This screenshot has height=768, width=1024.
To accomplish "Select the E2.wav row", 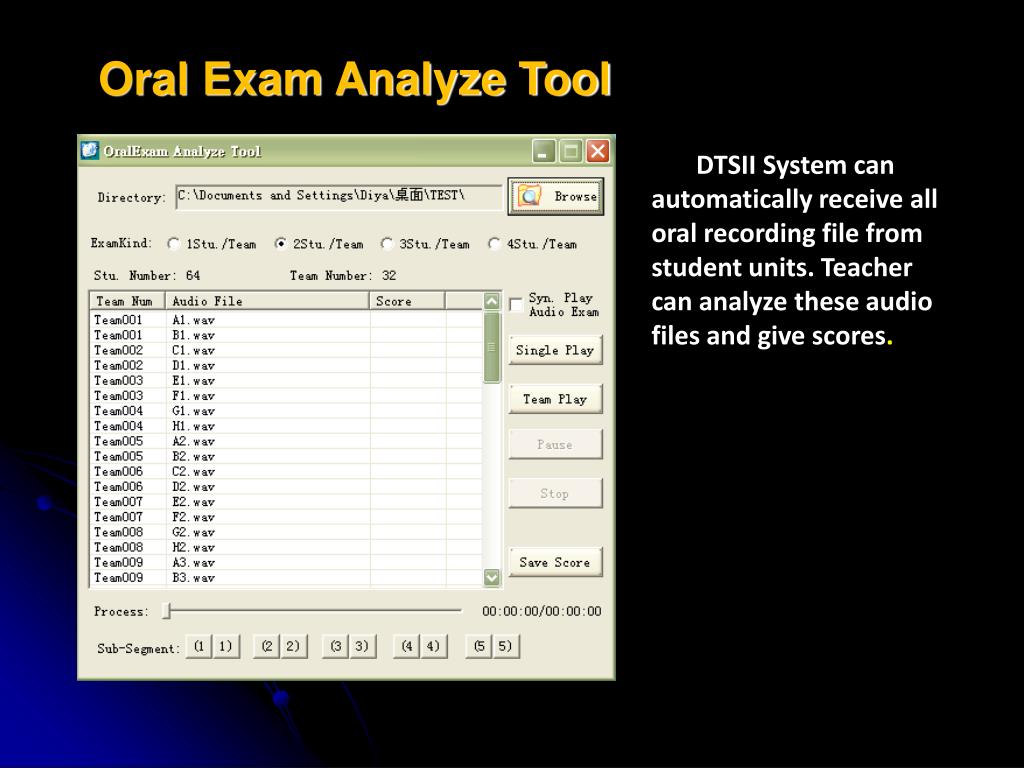I will tap(286, 502).
